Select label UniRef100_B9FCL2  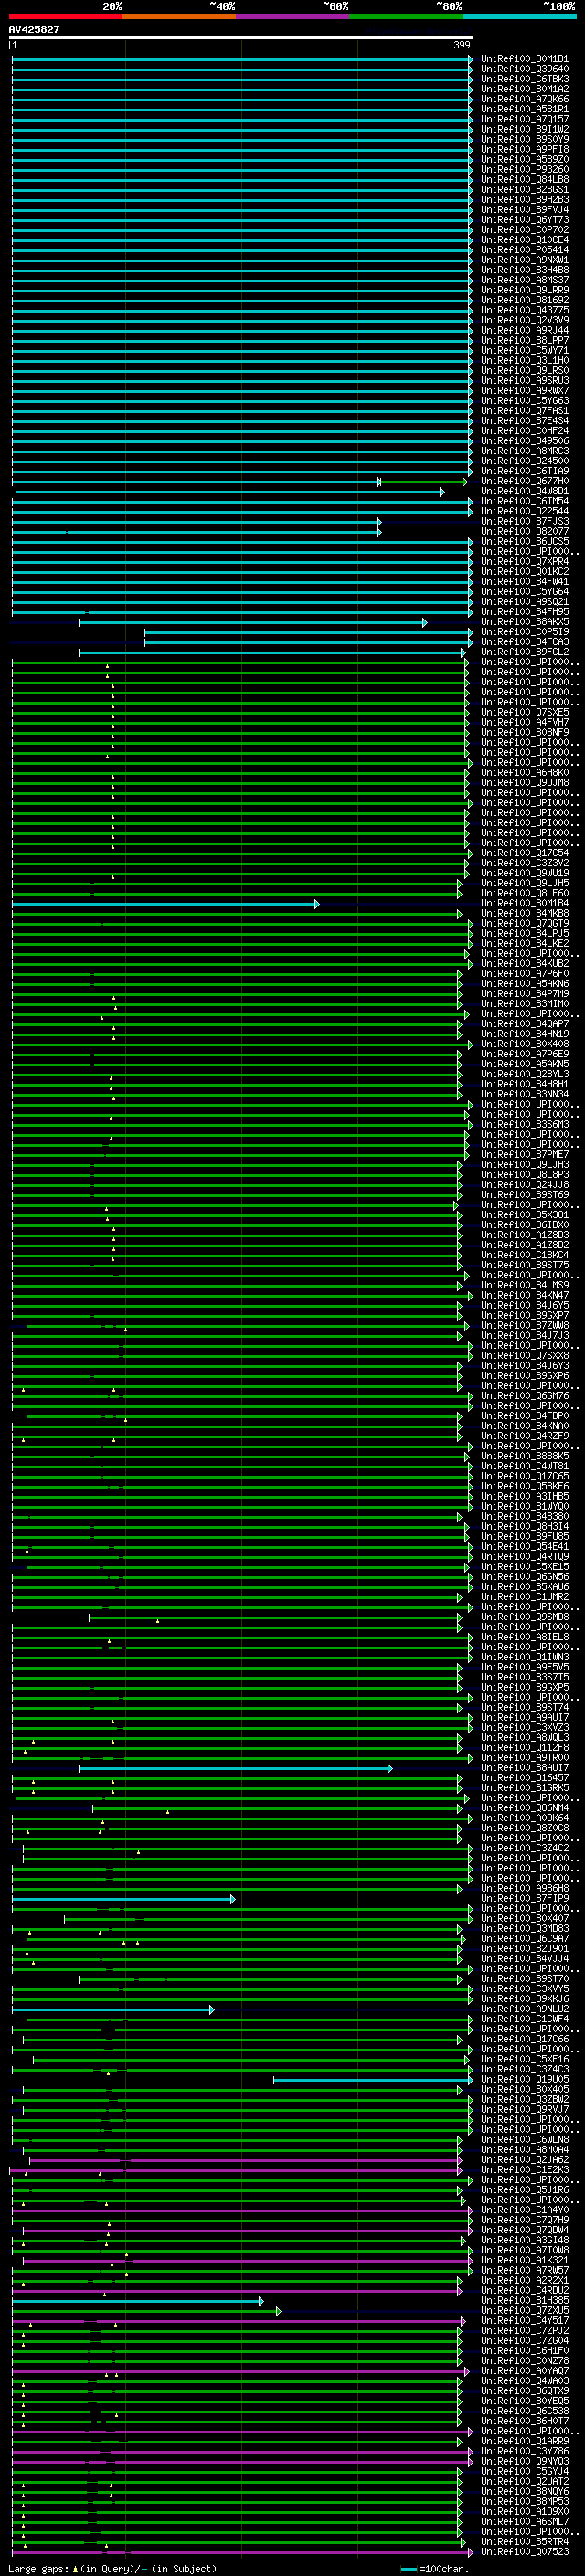(525, 652)
